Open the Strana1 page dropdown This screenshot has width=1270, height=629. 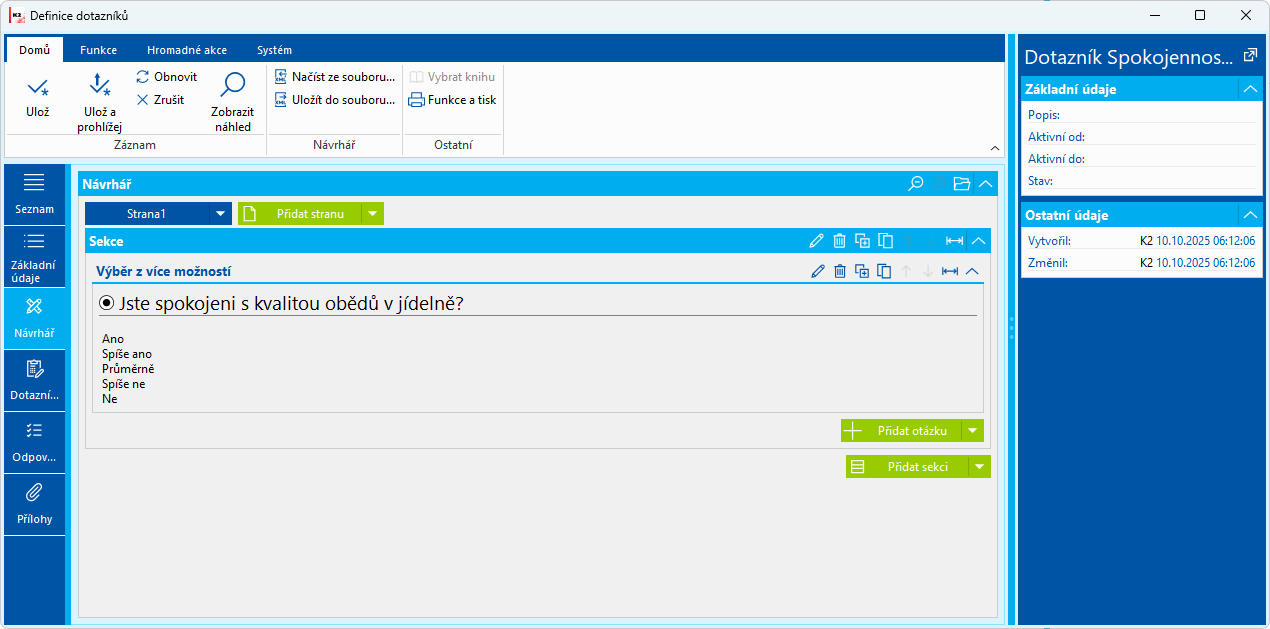pyautogui.click(x=220, y=214)
